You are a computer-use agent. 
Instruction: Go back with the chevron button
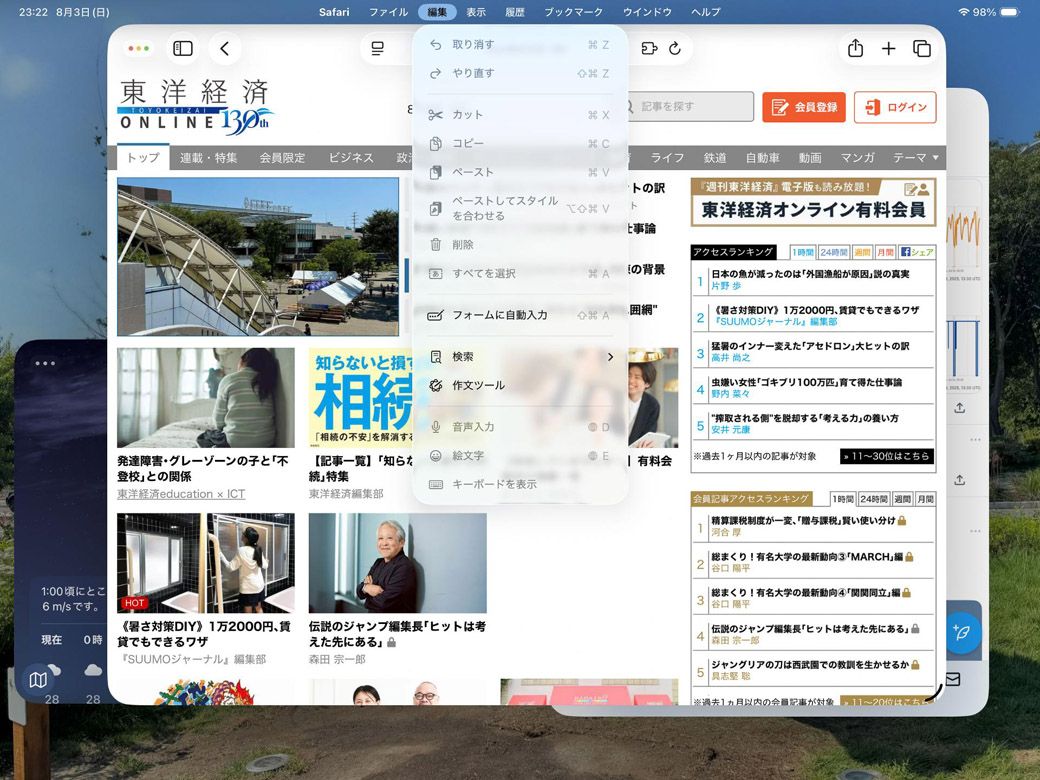224,48
